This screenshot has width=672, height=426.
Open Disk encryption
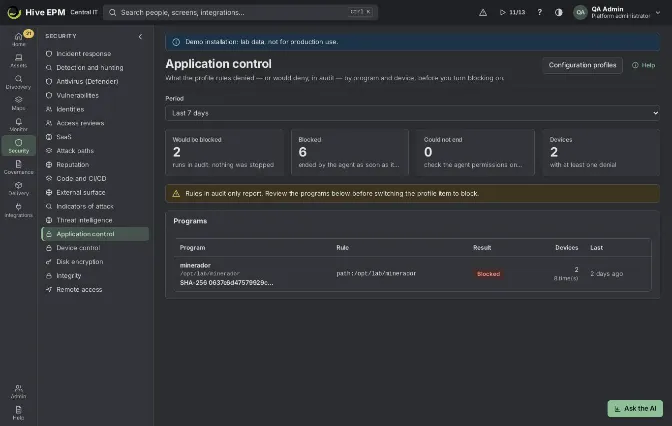[95, 261]
